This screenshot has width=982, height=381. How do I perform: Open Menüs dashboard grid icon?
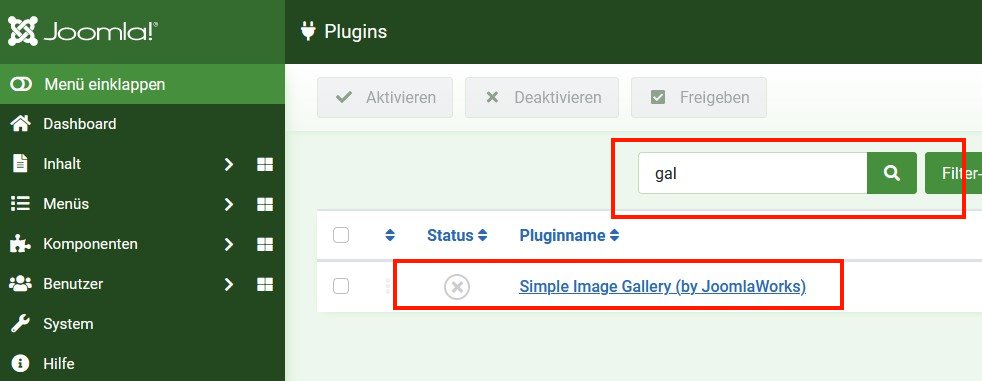tap(265, 204)
